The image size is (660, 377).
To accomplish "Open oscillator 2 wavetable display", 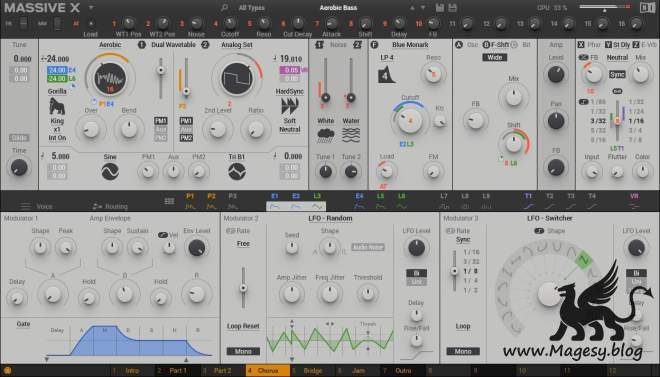I will tap(237, 78).
